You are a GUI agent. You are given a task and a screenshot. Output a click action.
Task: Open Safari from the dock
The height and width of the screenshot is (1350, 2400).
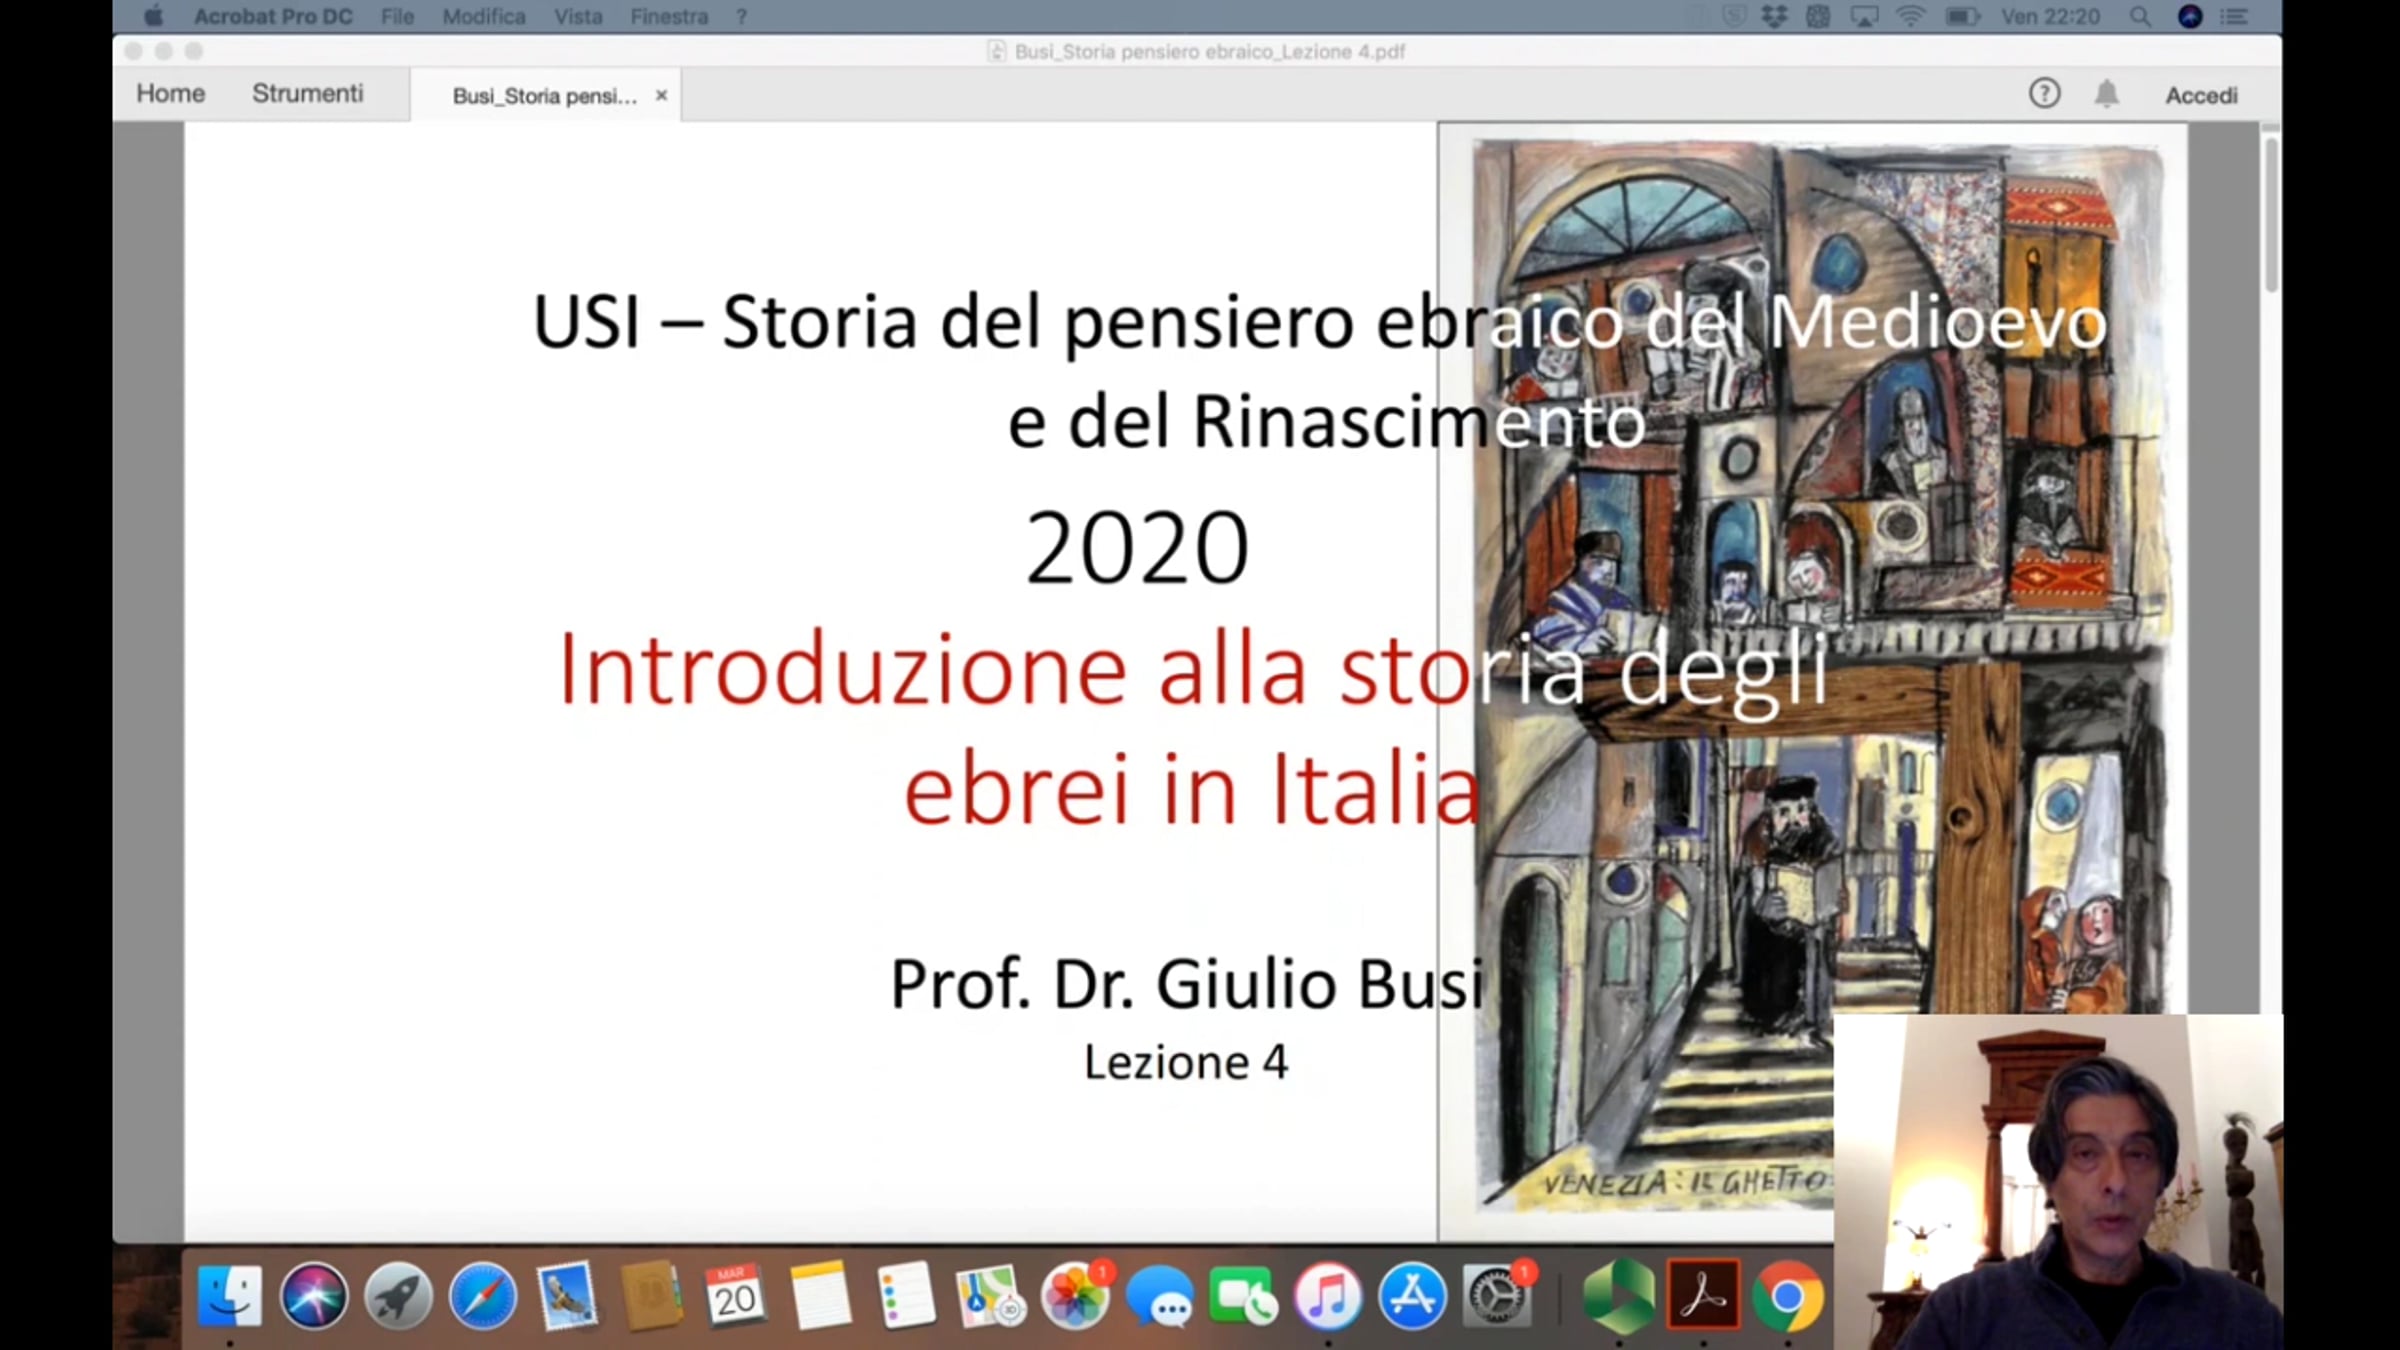click(x=483, y=1297)
